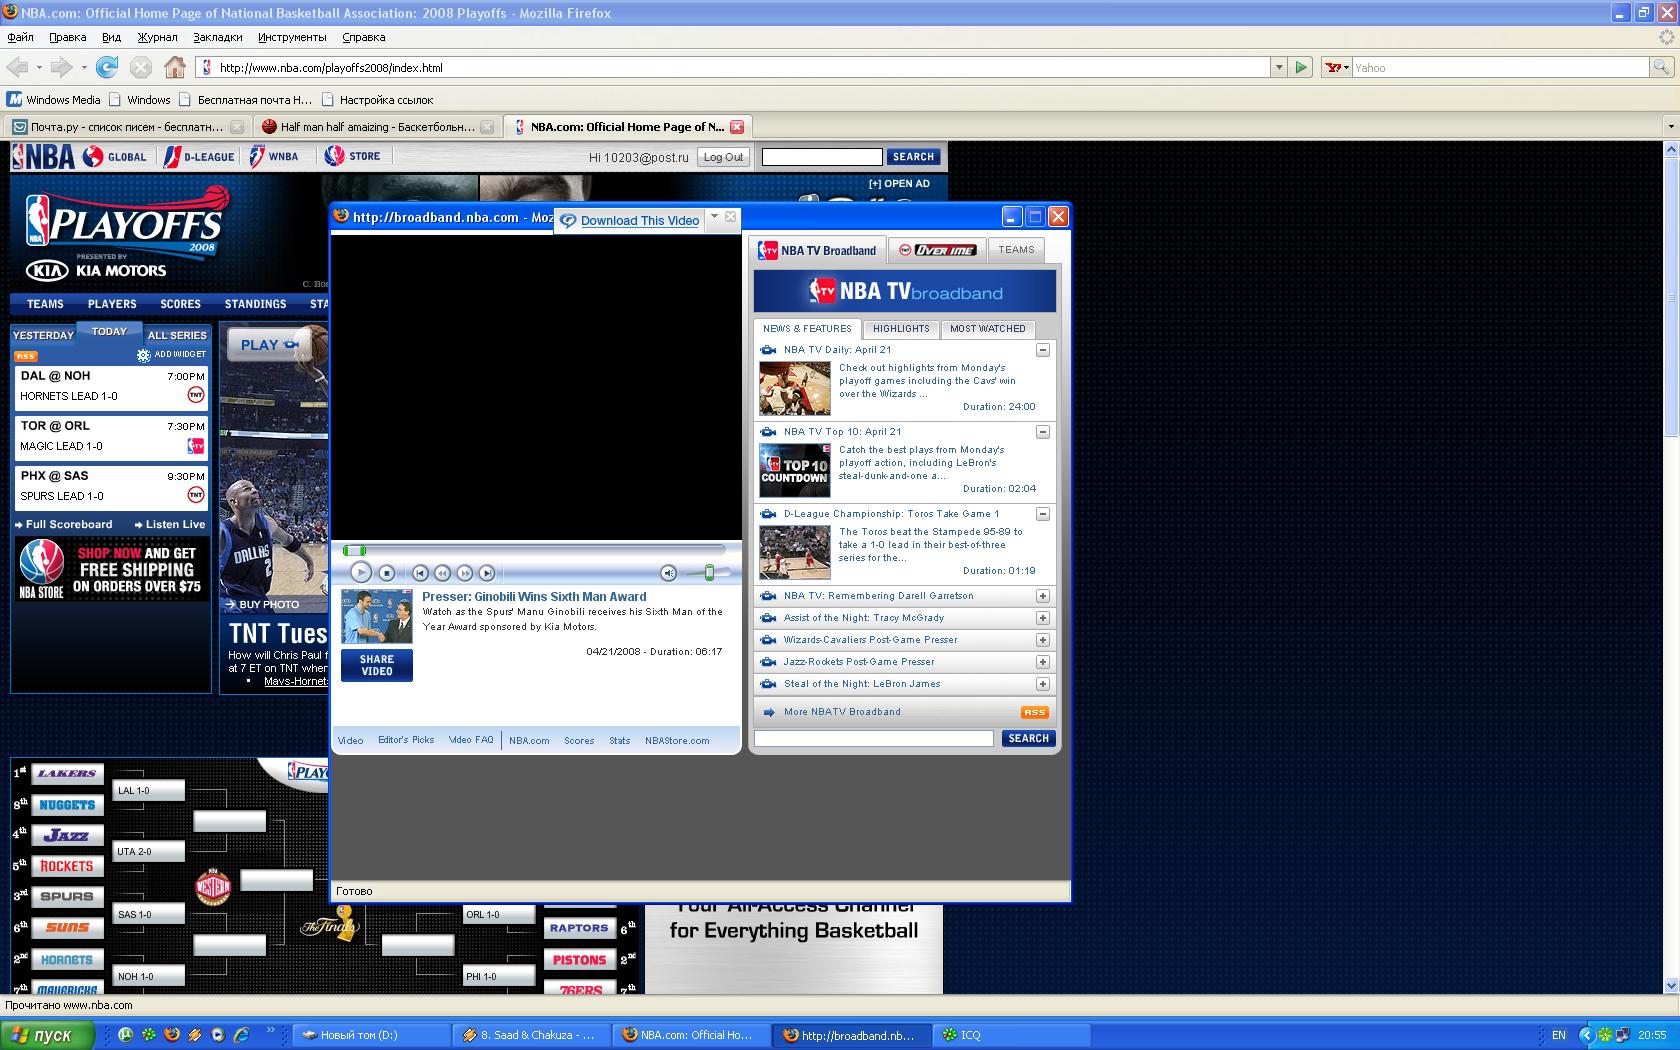Image resolution: width=1680 pixels, height=1050 pixels.
Task: Expand Assist of the Night: Tracy McGrady
Action: point(1042,618)
